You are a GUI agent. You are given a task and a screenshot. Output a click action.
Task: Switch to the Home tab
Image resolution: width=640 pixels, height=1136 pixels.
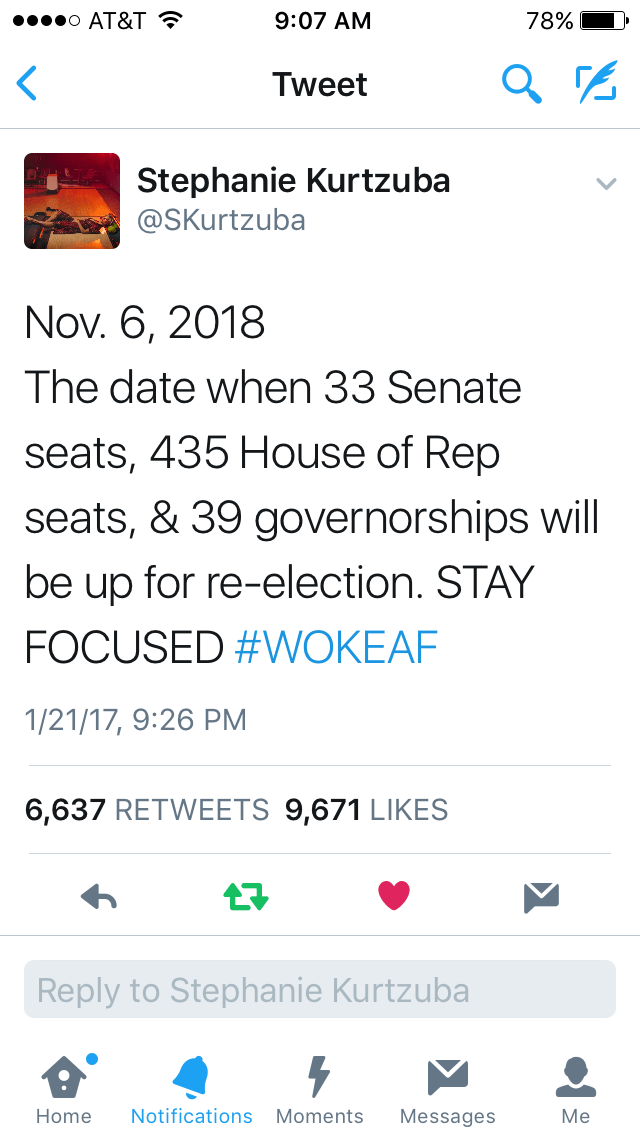[x=64, y=1089]
